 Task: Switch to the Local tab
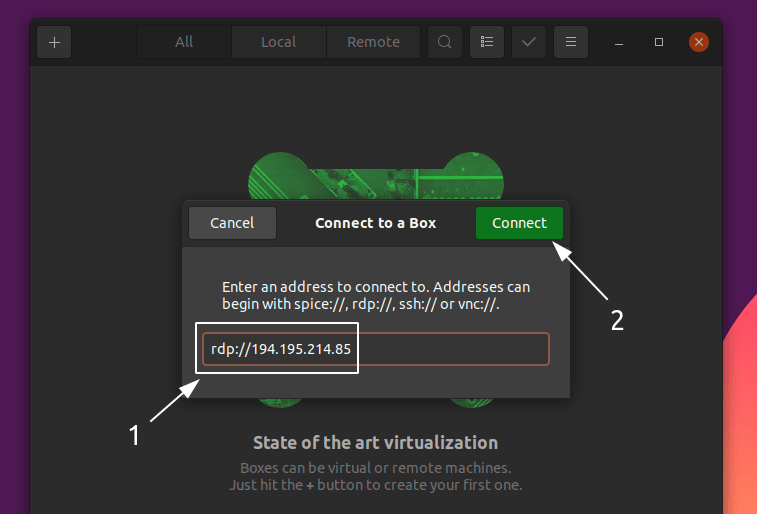[278, 42]
